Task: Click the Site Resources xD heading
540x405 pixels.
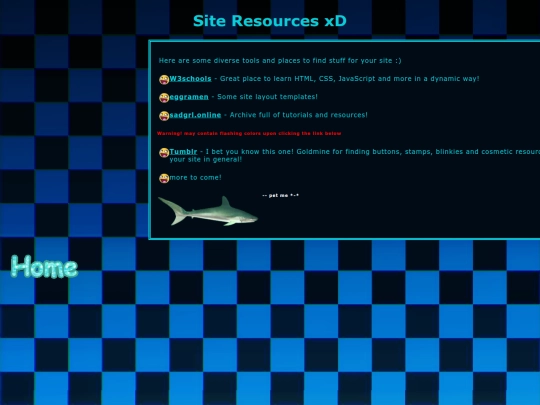Action: pyautogui.click(x=270, y=21)
